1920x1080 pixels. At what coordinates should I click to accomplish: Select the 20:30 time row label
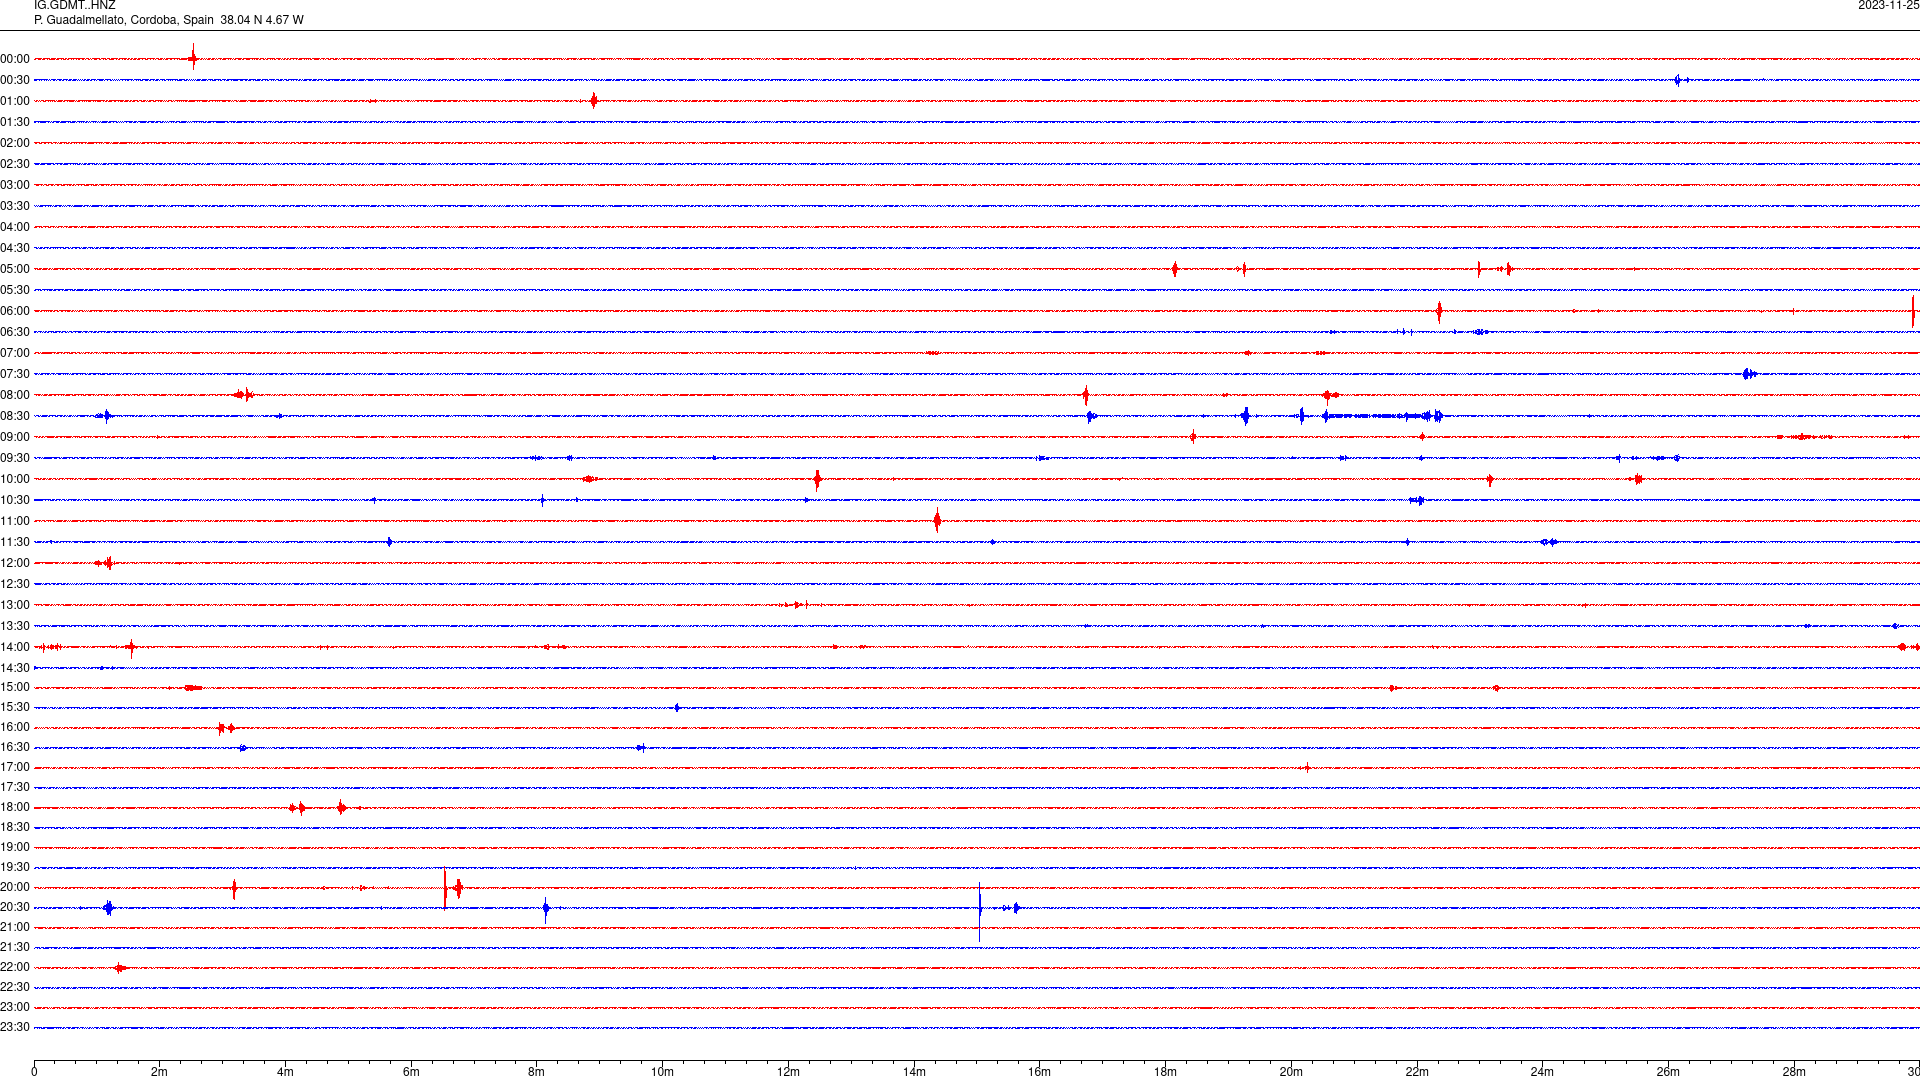tap(15, 907)
